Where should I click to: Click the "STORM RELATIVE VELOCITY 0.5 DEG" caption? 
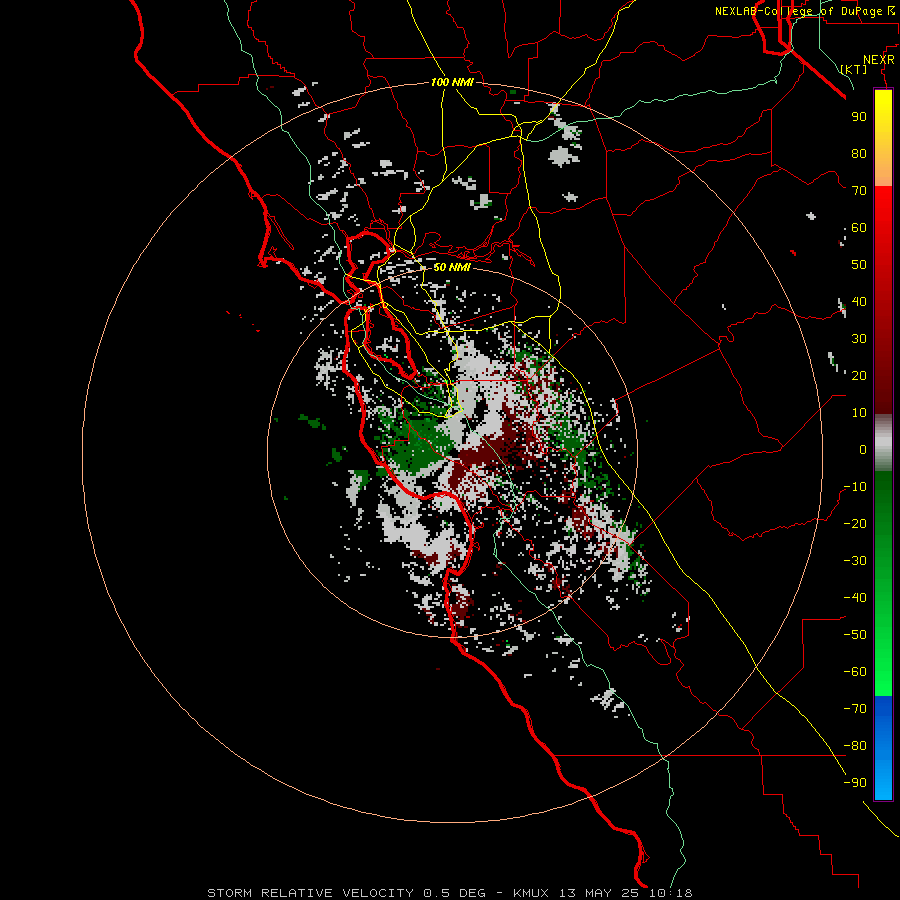pos(346,893)
